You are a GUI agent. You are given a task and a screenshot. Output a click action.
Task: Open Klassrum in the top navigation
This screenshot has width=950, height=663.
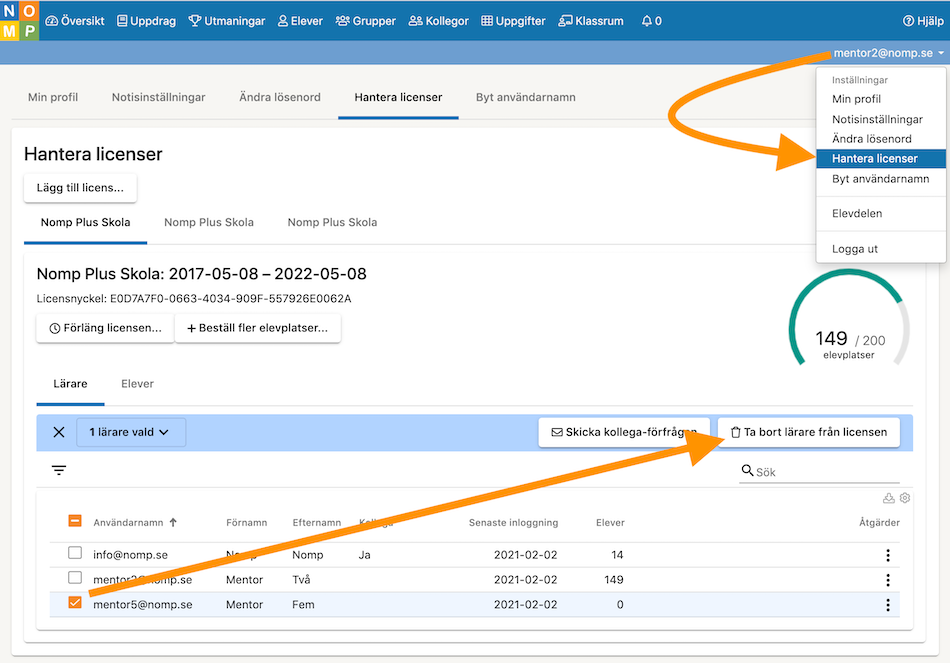pos(591,21)
